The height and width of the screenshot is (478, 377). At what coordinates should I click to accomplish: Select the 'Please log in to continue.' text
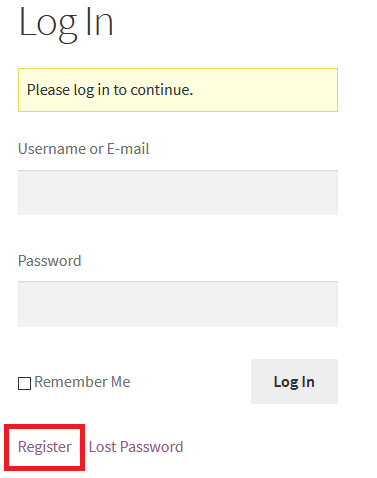110,90
